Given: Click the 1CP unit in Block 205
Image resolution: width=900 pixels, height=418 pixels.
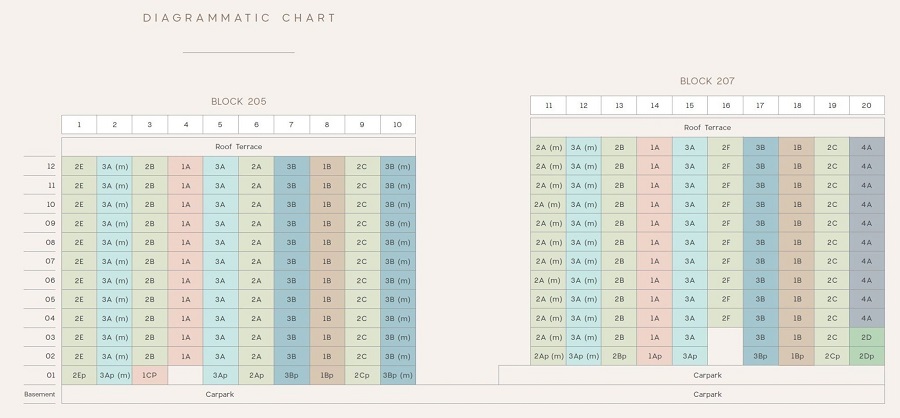Looking at the screenshot, I should pyautogui.click(x=149, y=375).
